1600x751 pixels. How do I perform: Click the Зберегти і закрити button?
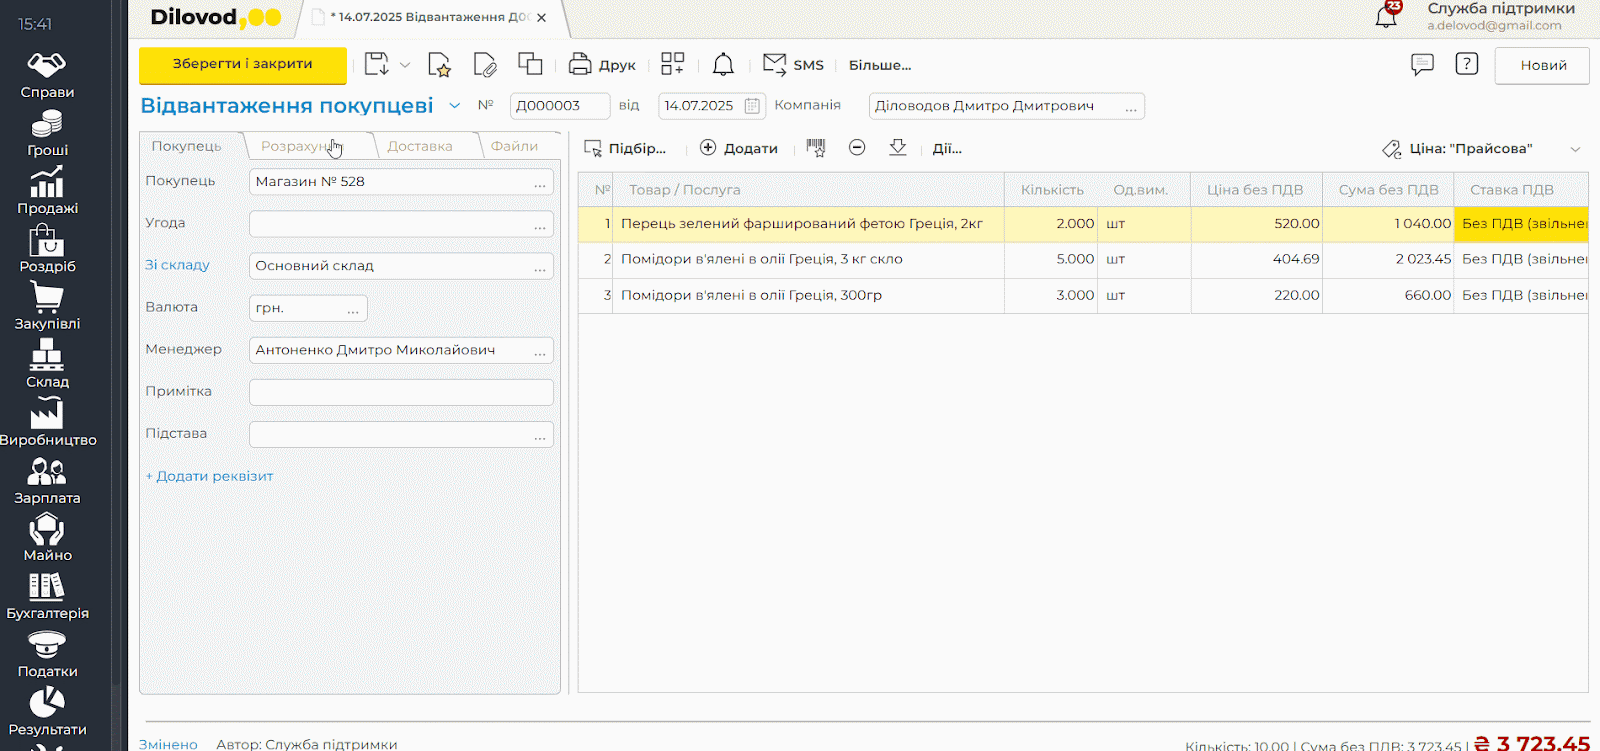coord(243,65)
